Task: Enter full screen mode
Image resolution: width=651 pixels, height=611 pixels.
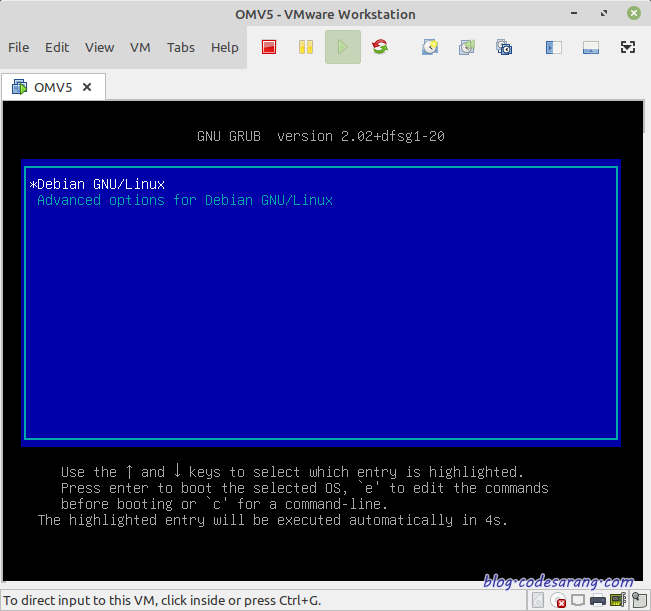Action: (628, 47)
